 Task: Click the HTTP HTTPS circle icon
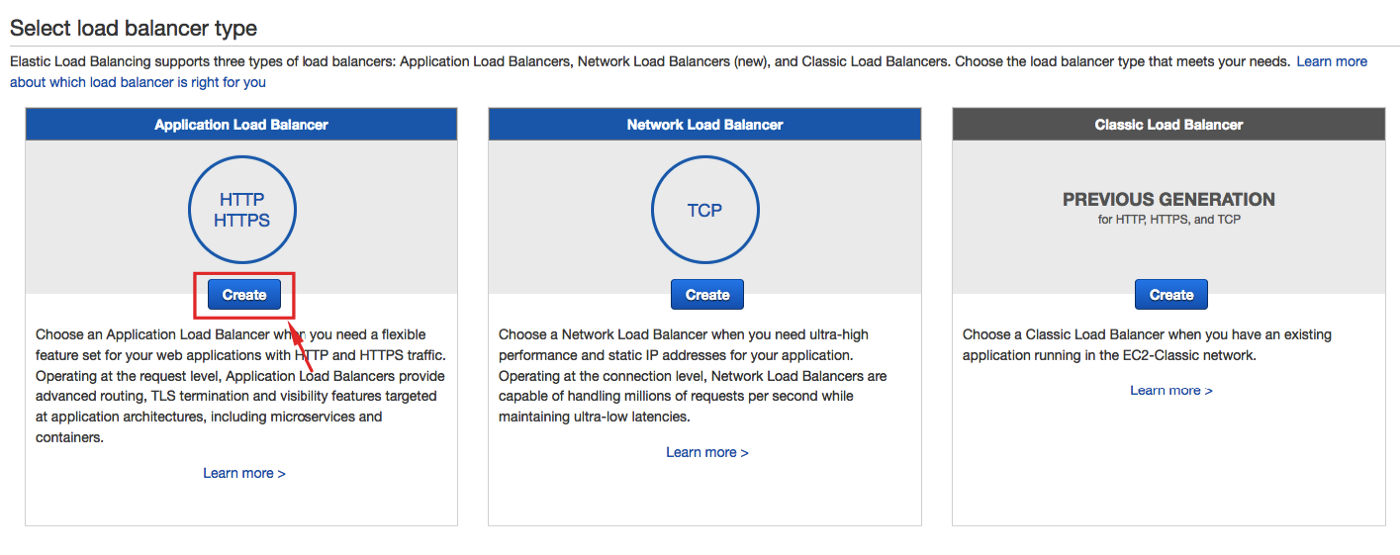(242, 210)
